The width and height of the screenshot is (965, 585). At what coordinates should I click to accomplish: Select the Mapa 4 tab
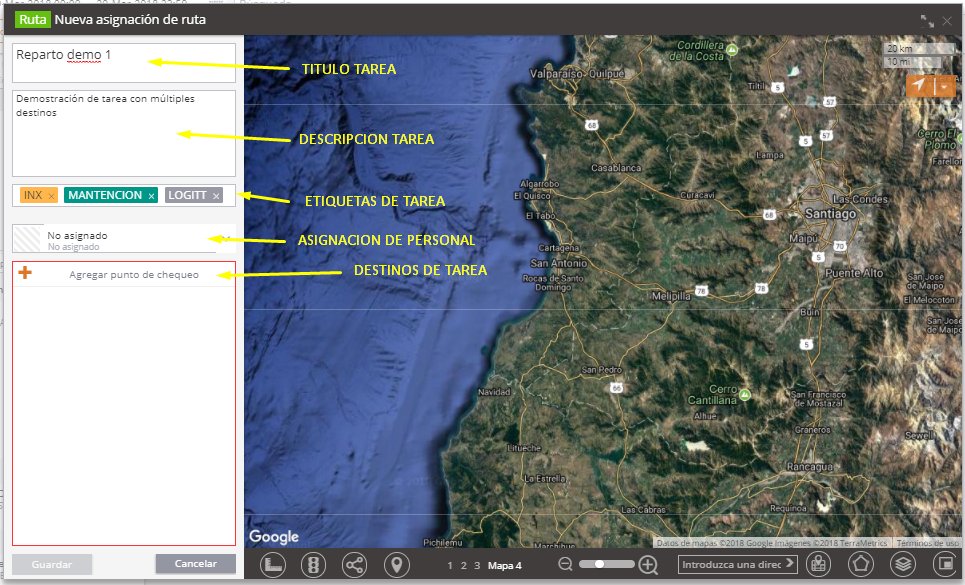505,565
